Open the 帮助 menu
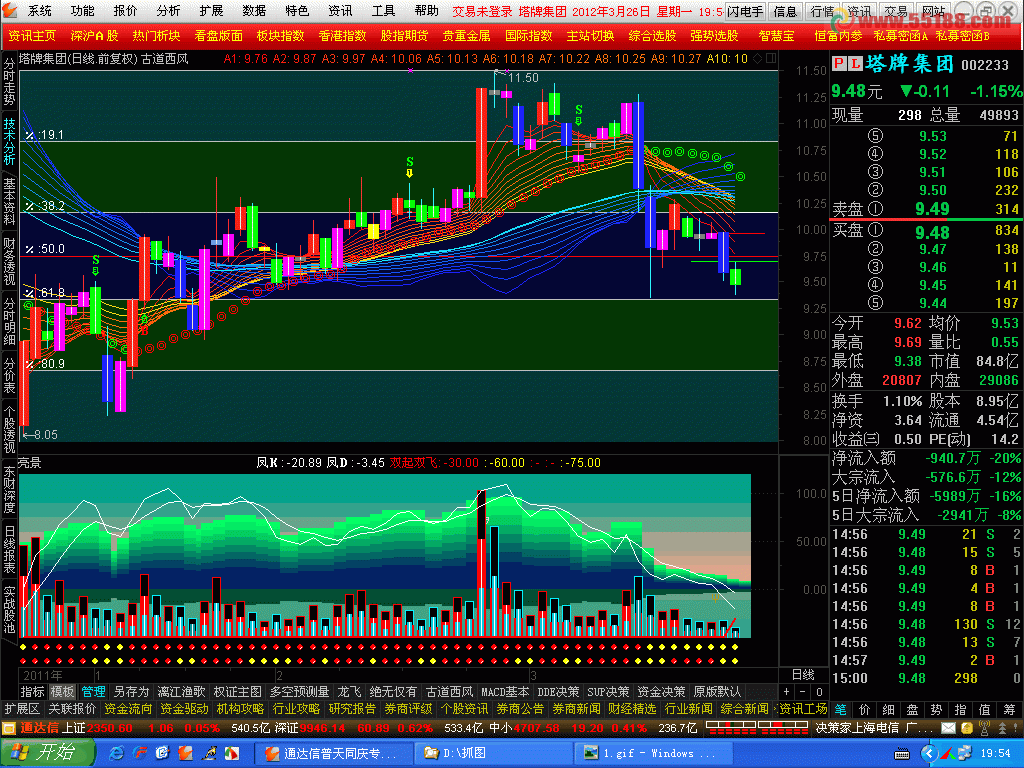 426,11
